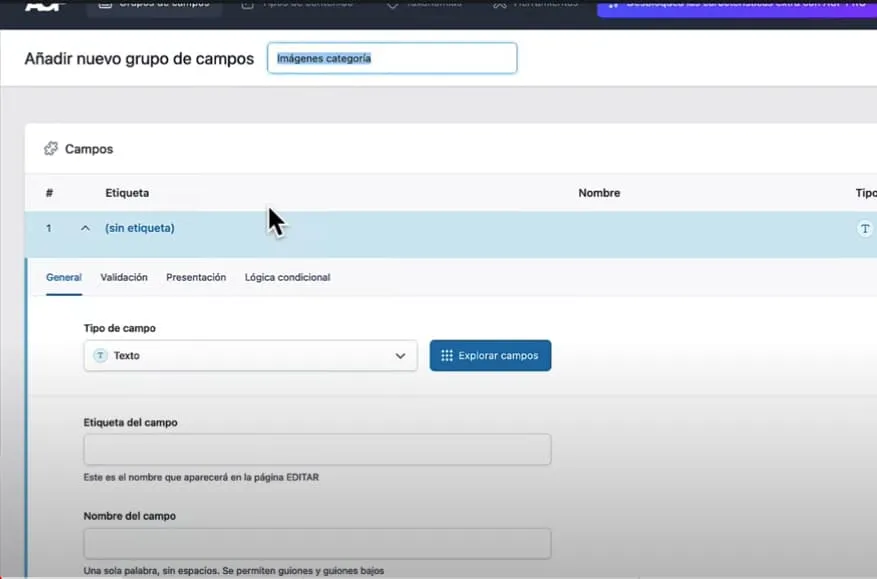Focus the Etiqueta del campo text box
877x579 pixels.
click(317, 449)
